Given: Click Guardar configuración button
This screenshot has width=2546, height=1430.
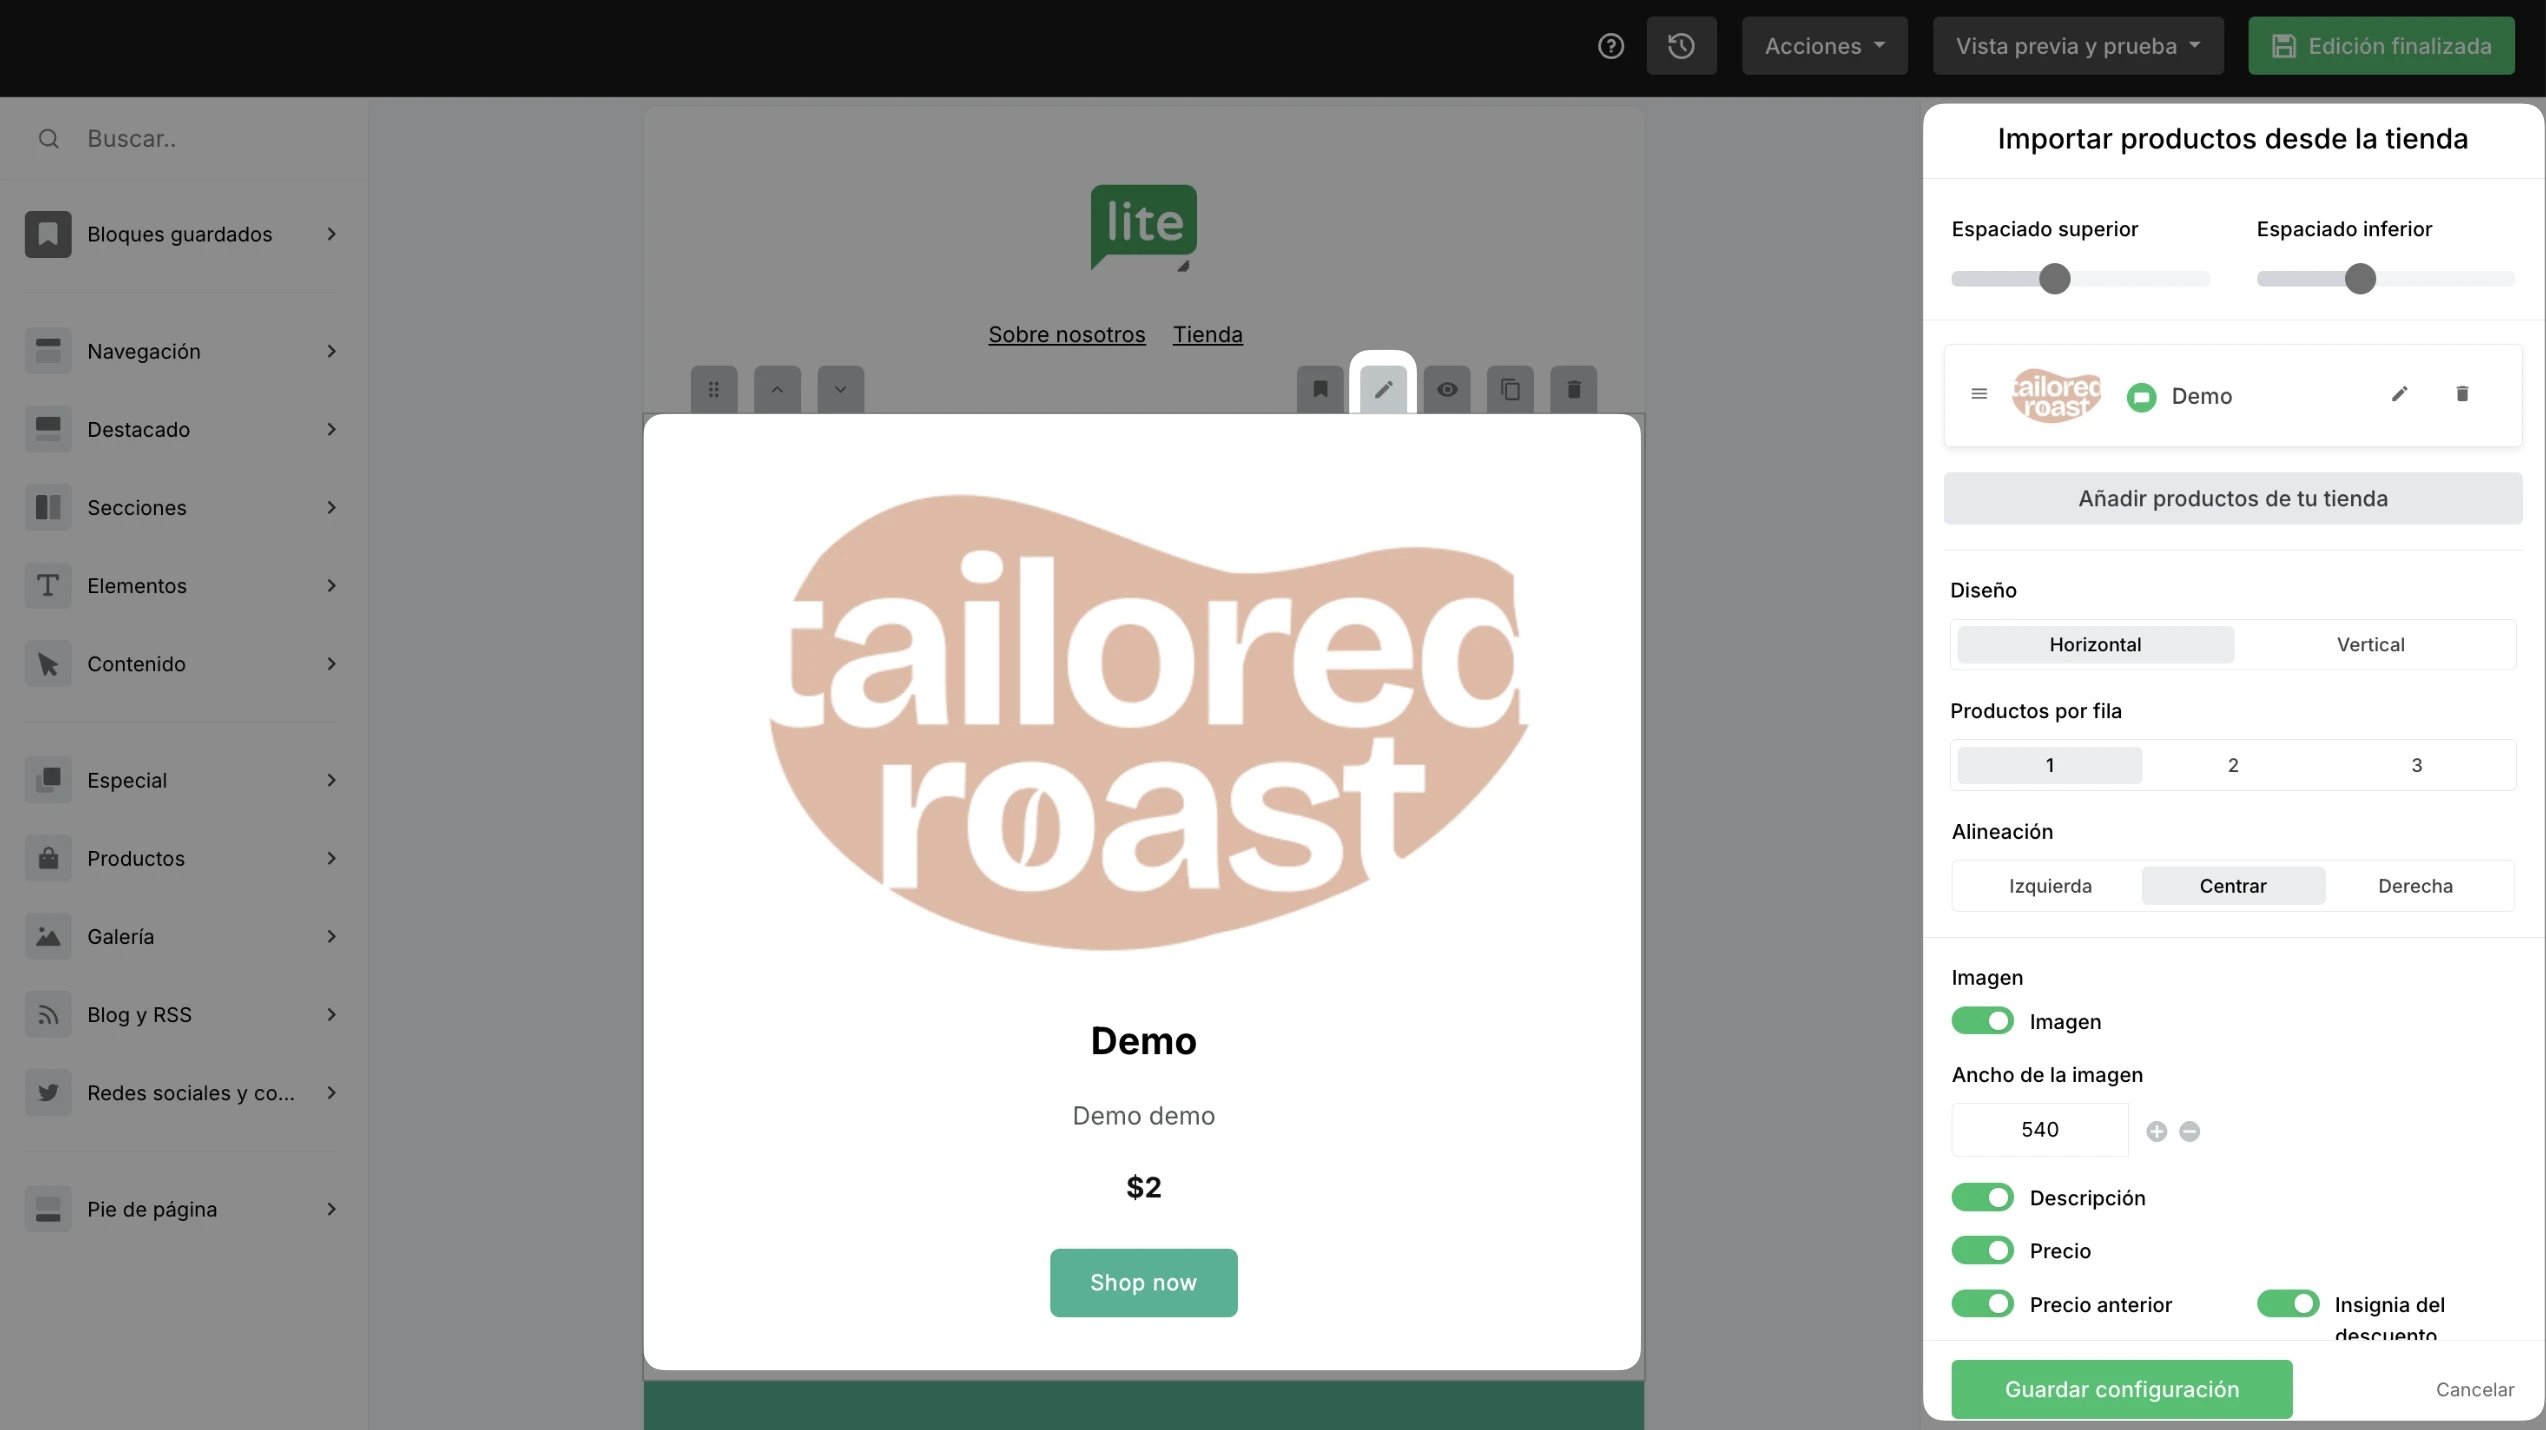Looking at the screenshot, I should (x=2121, y=1389).
